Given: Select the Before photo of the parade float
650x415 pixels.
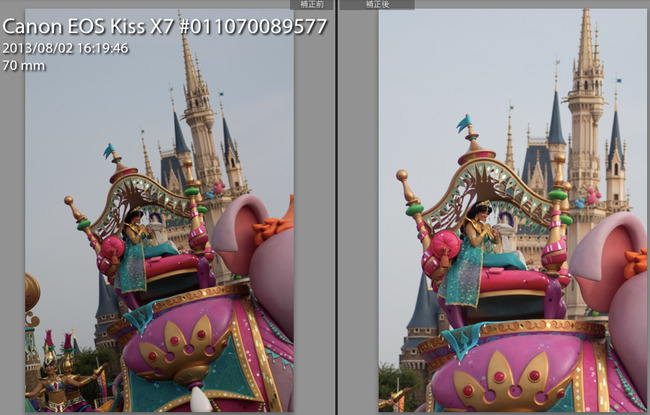Looking at the screenshot, I should (x=160, y=211).
